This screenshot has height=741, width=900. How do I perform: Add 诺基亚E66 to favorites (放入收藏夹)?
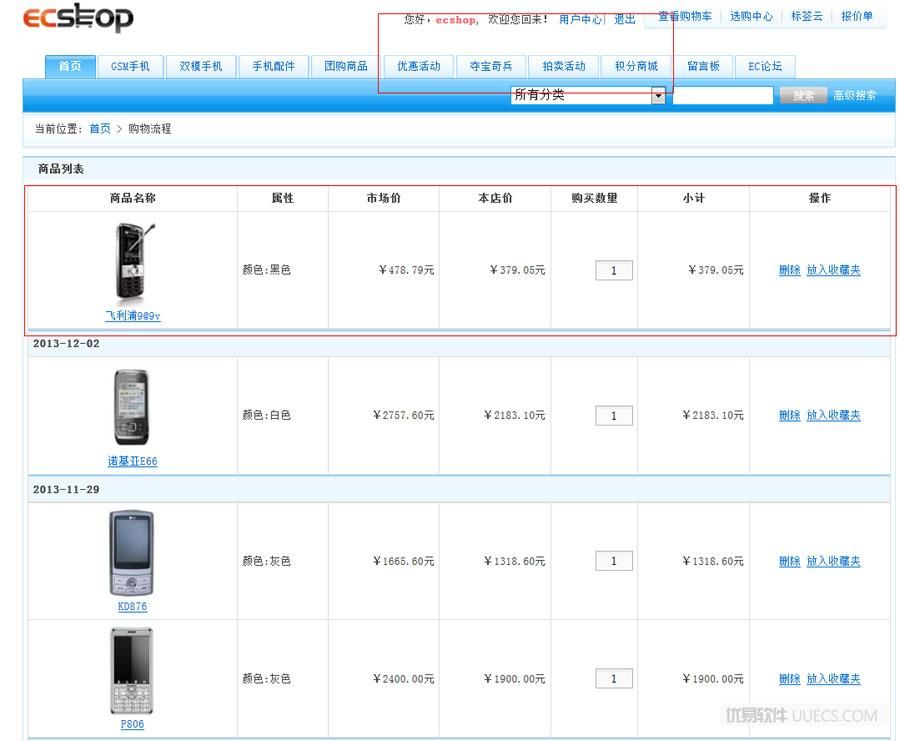[833, 415]
